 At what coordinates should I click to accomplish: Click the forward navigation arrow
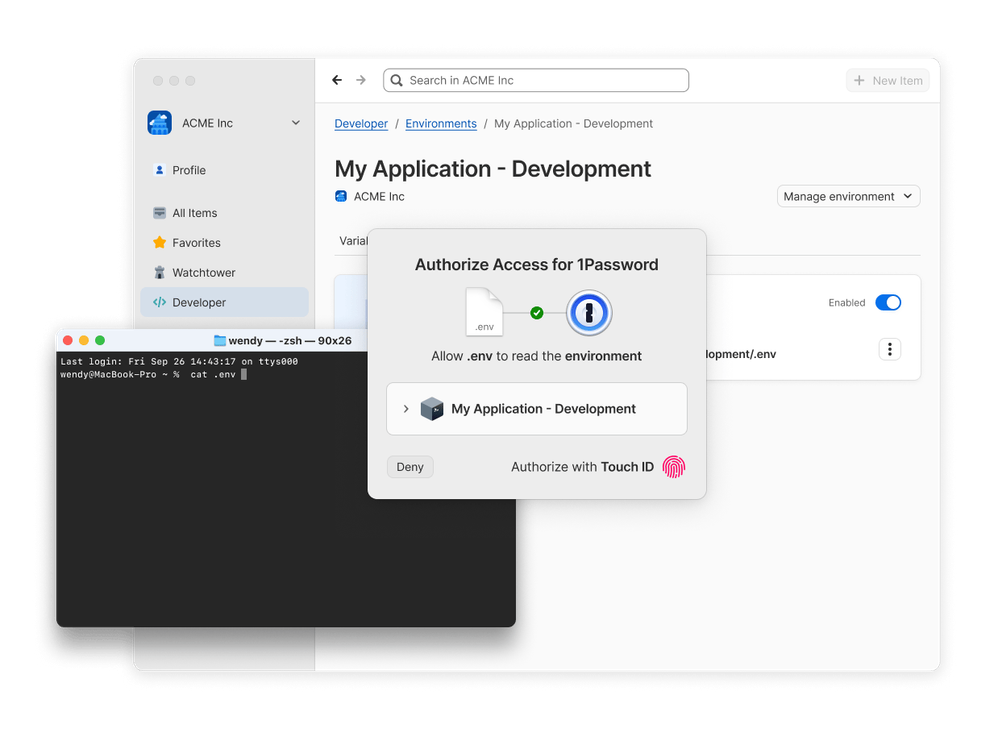pyautogui.click(x=361, y=80)
